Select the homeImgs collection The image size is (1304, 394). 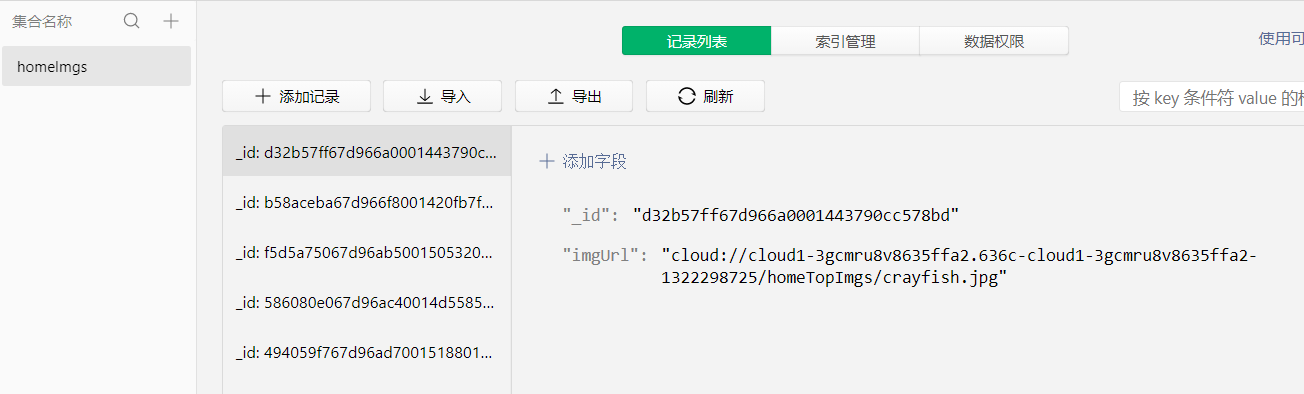(96, 66)
